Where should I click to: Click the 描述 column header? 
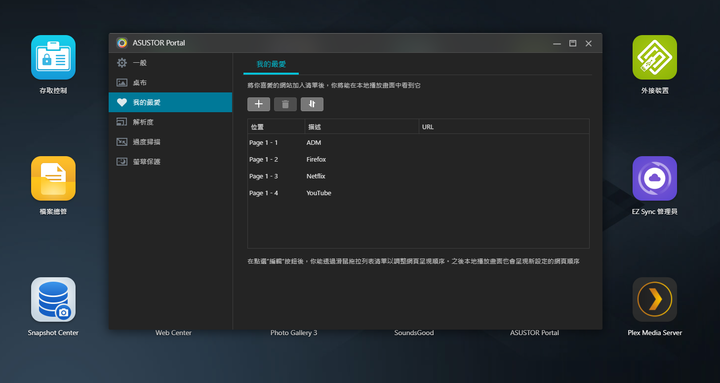coord(362,127)
